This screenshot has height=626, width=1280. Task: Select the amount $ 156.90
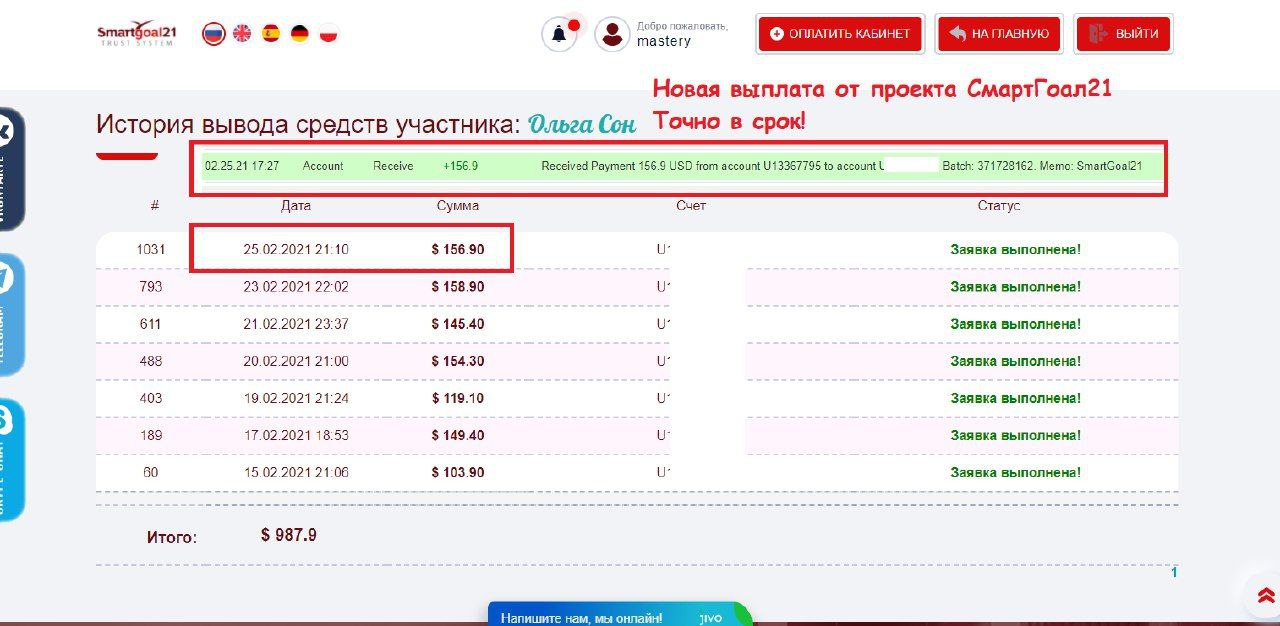tap(458, 249)
